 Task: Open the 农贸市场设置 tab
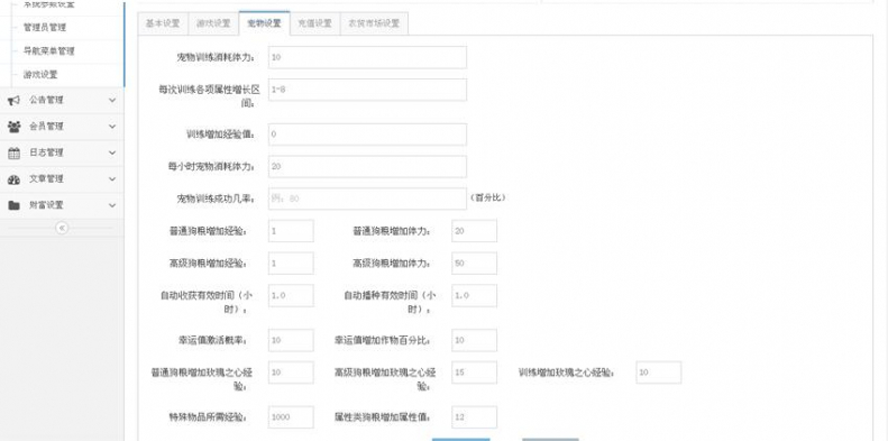(x=374, y=24)
